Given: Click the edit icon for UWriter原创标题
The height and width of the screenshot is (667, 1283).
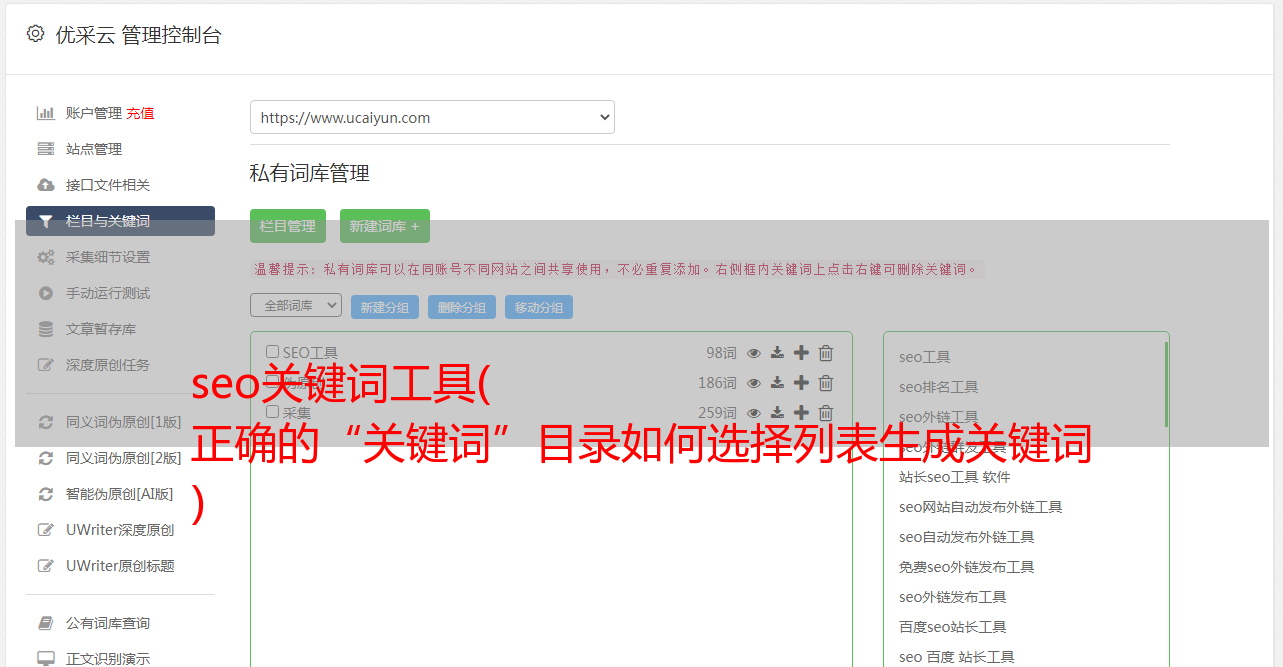Looking at the screenshot, I should 45,566.
